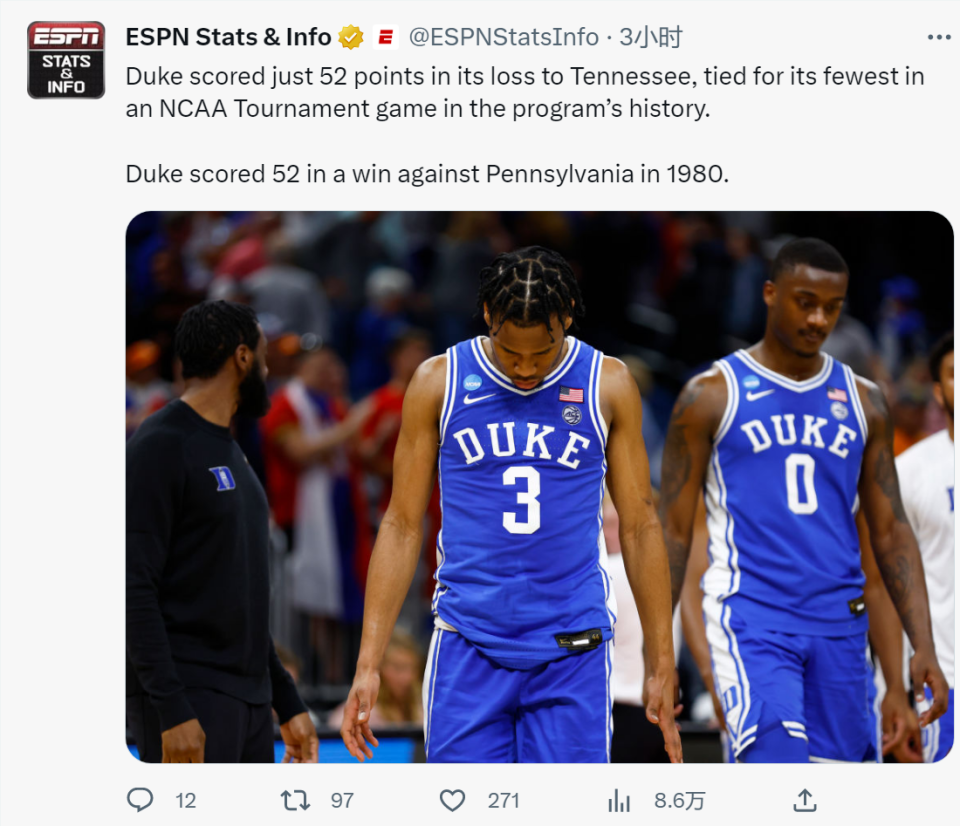Click the like count 271
Screen dimensions: 960x826
(x=503, y=800)
